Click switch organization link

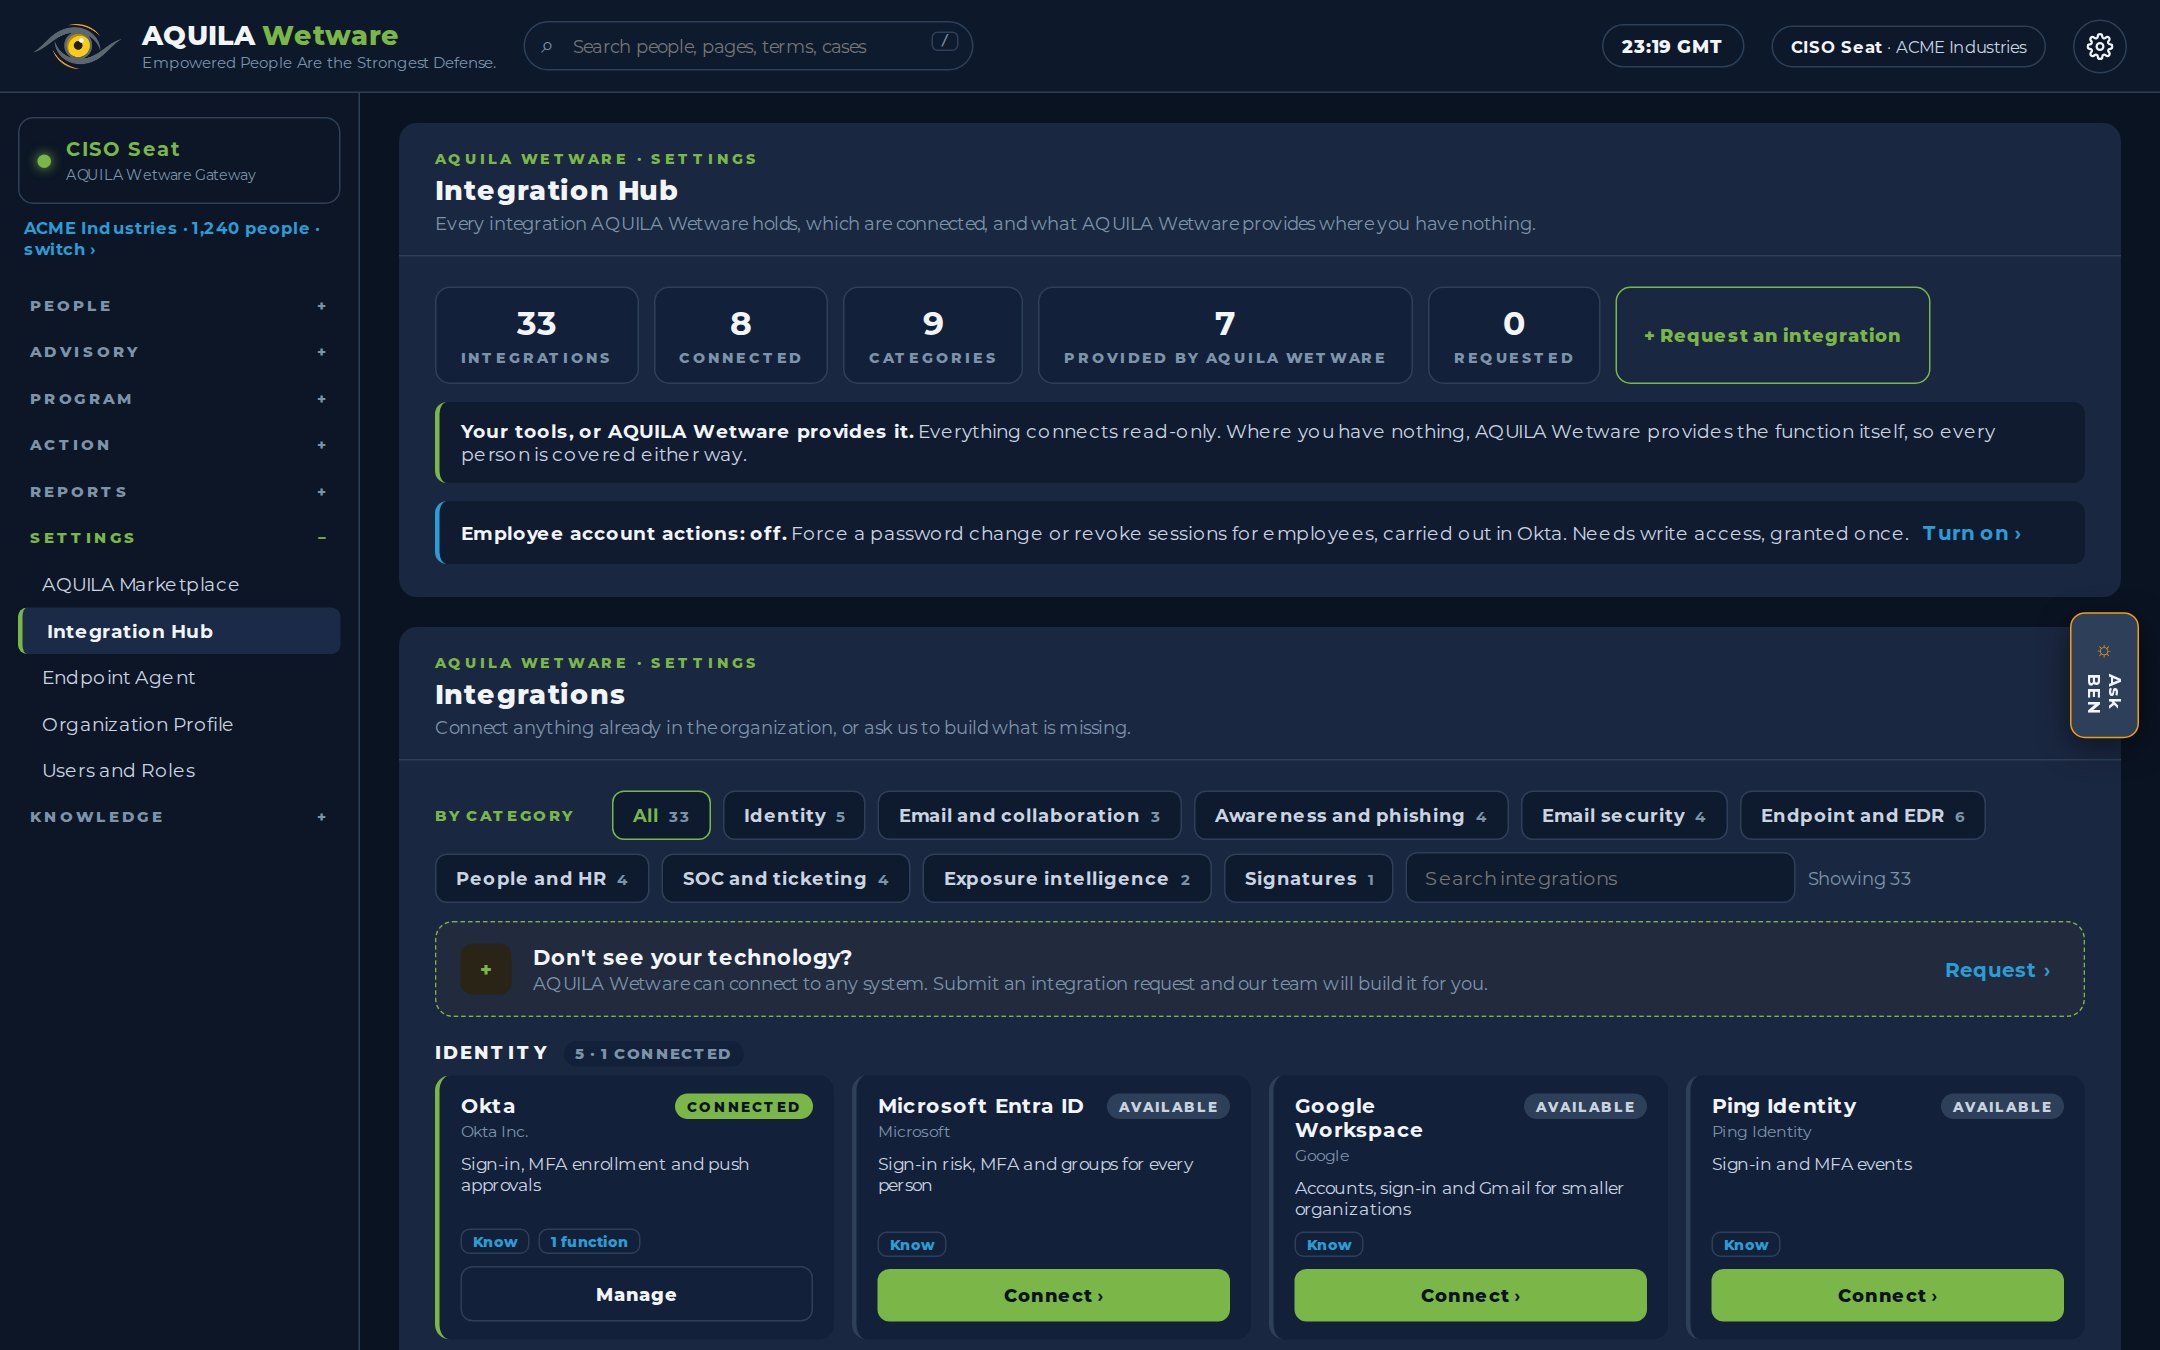59,249
